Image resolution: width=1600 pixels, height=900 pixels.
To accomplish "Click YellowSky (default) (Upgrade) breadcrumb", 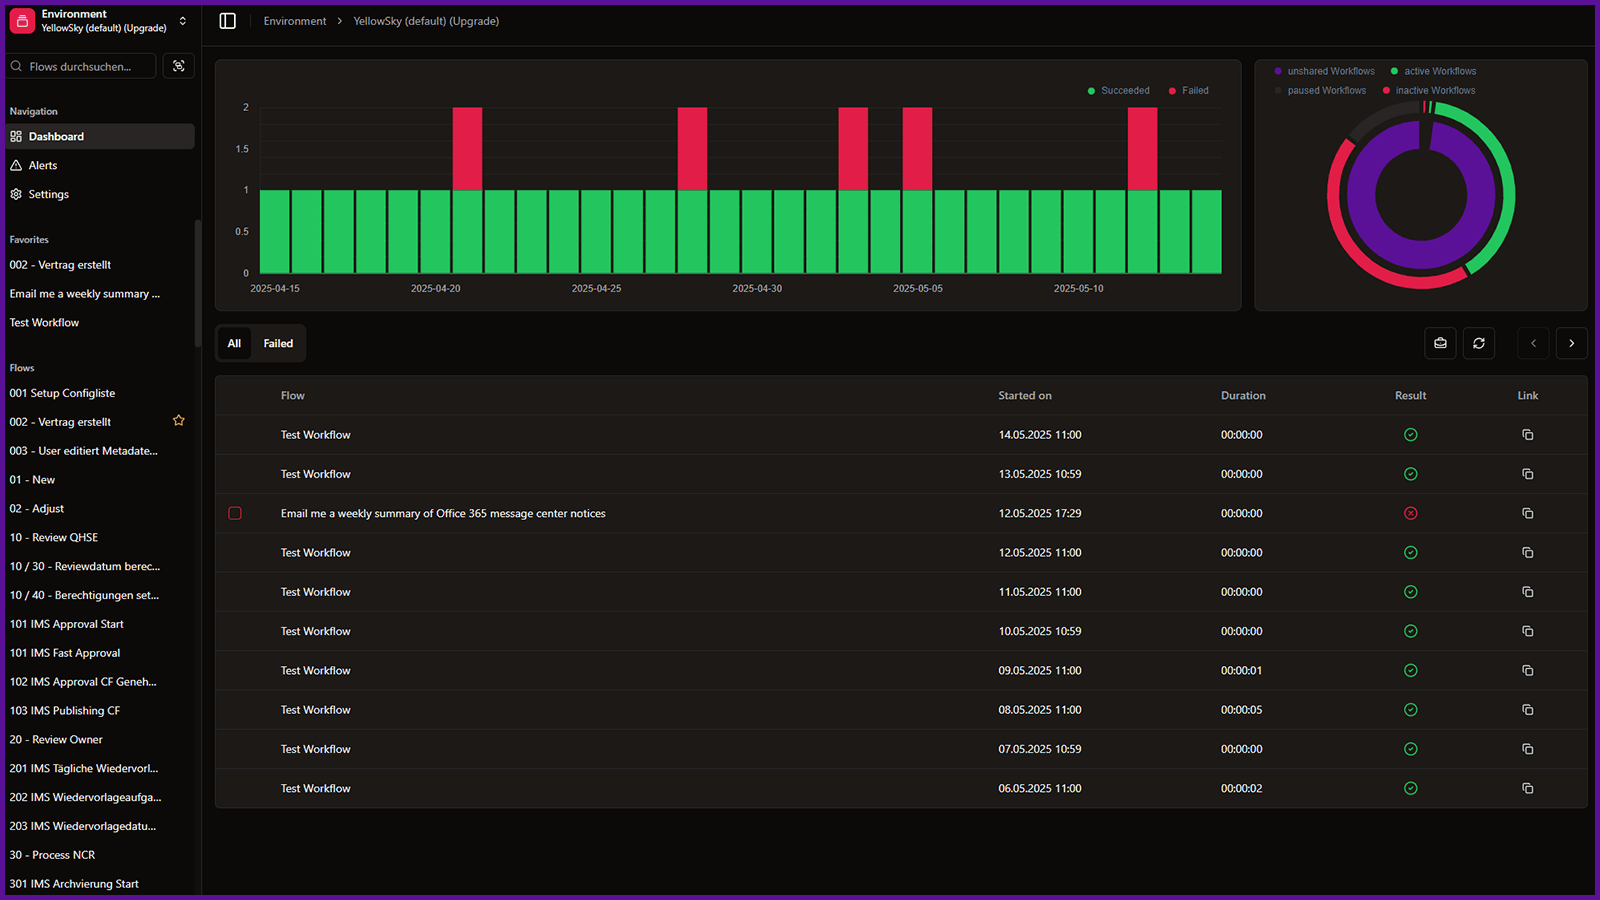I will point(426,21).
